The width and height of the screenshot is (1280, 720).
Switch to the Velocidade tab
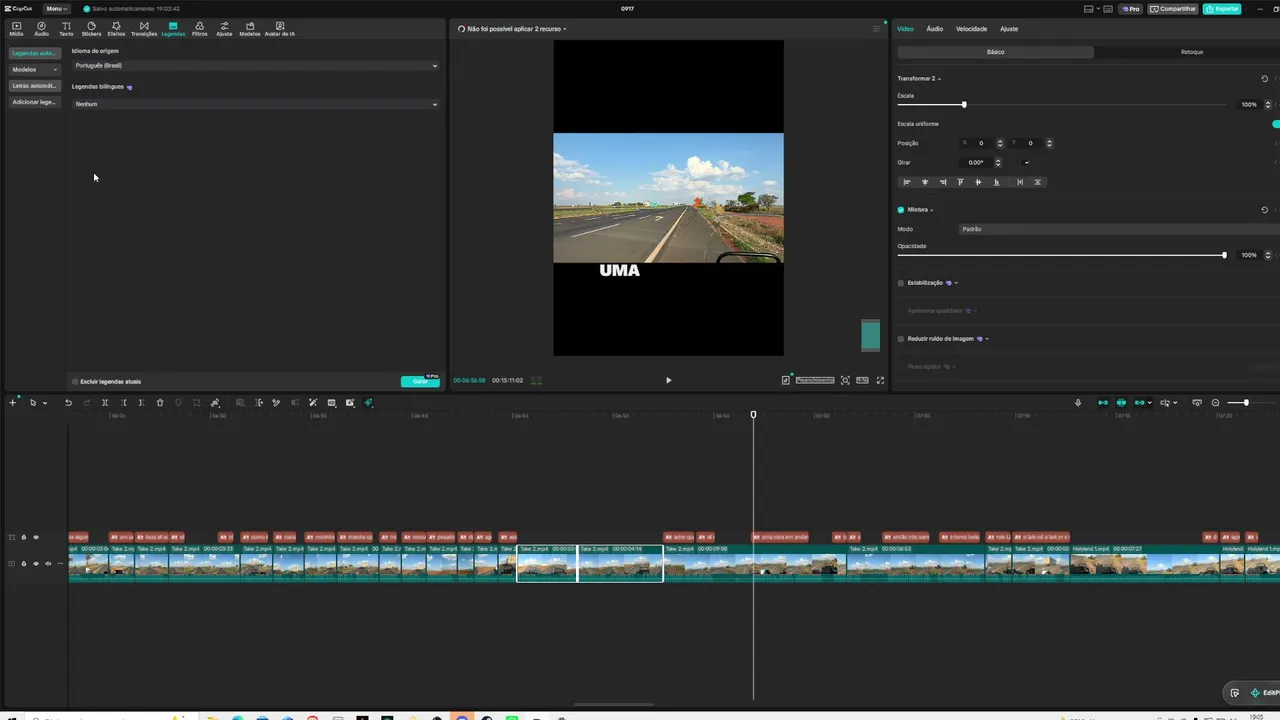[x=971, y=29]
